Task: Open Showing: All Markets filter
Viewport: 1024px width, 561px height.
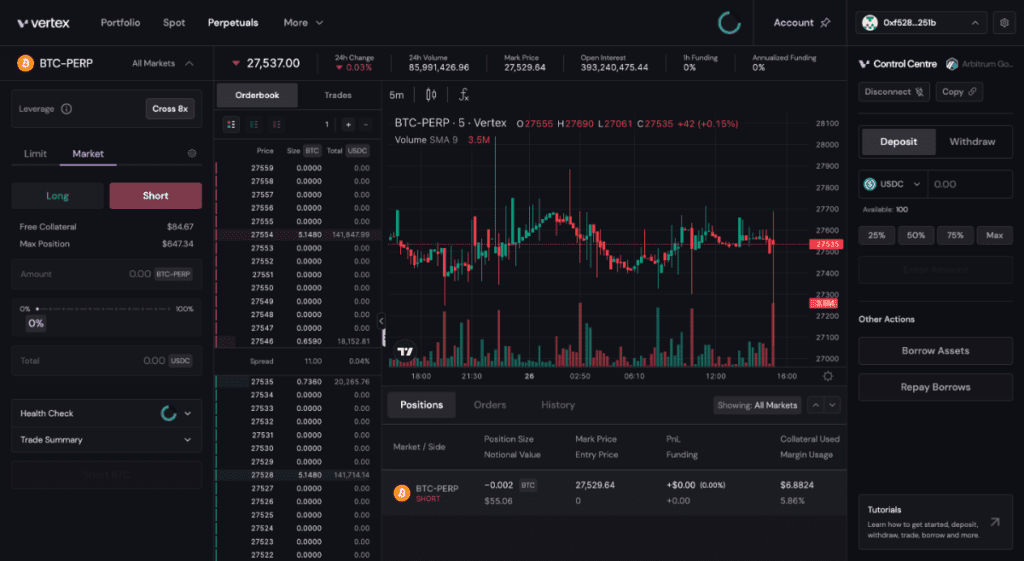Action: [757, 405]
